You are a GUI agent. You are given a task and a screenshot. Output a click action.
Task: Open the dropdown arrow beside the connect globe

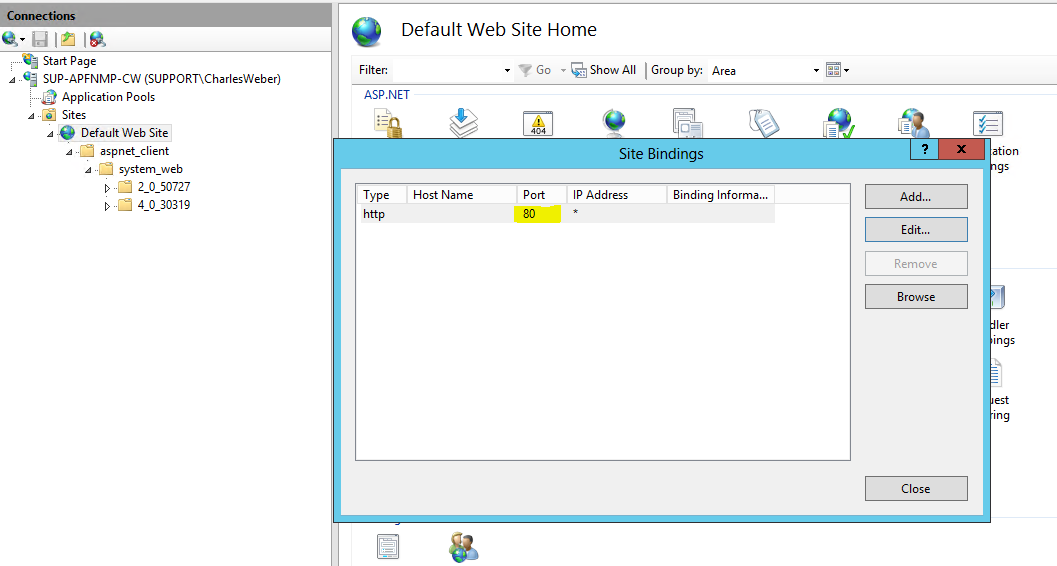[22, 40]
